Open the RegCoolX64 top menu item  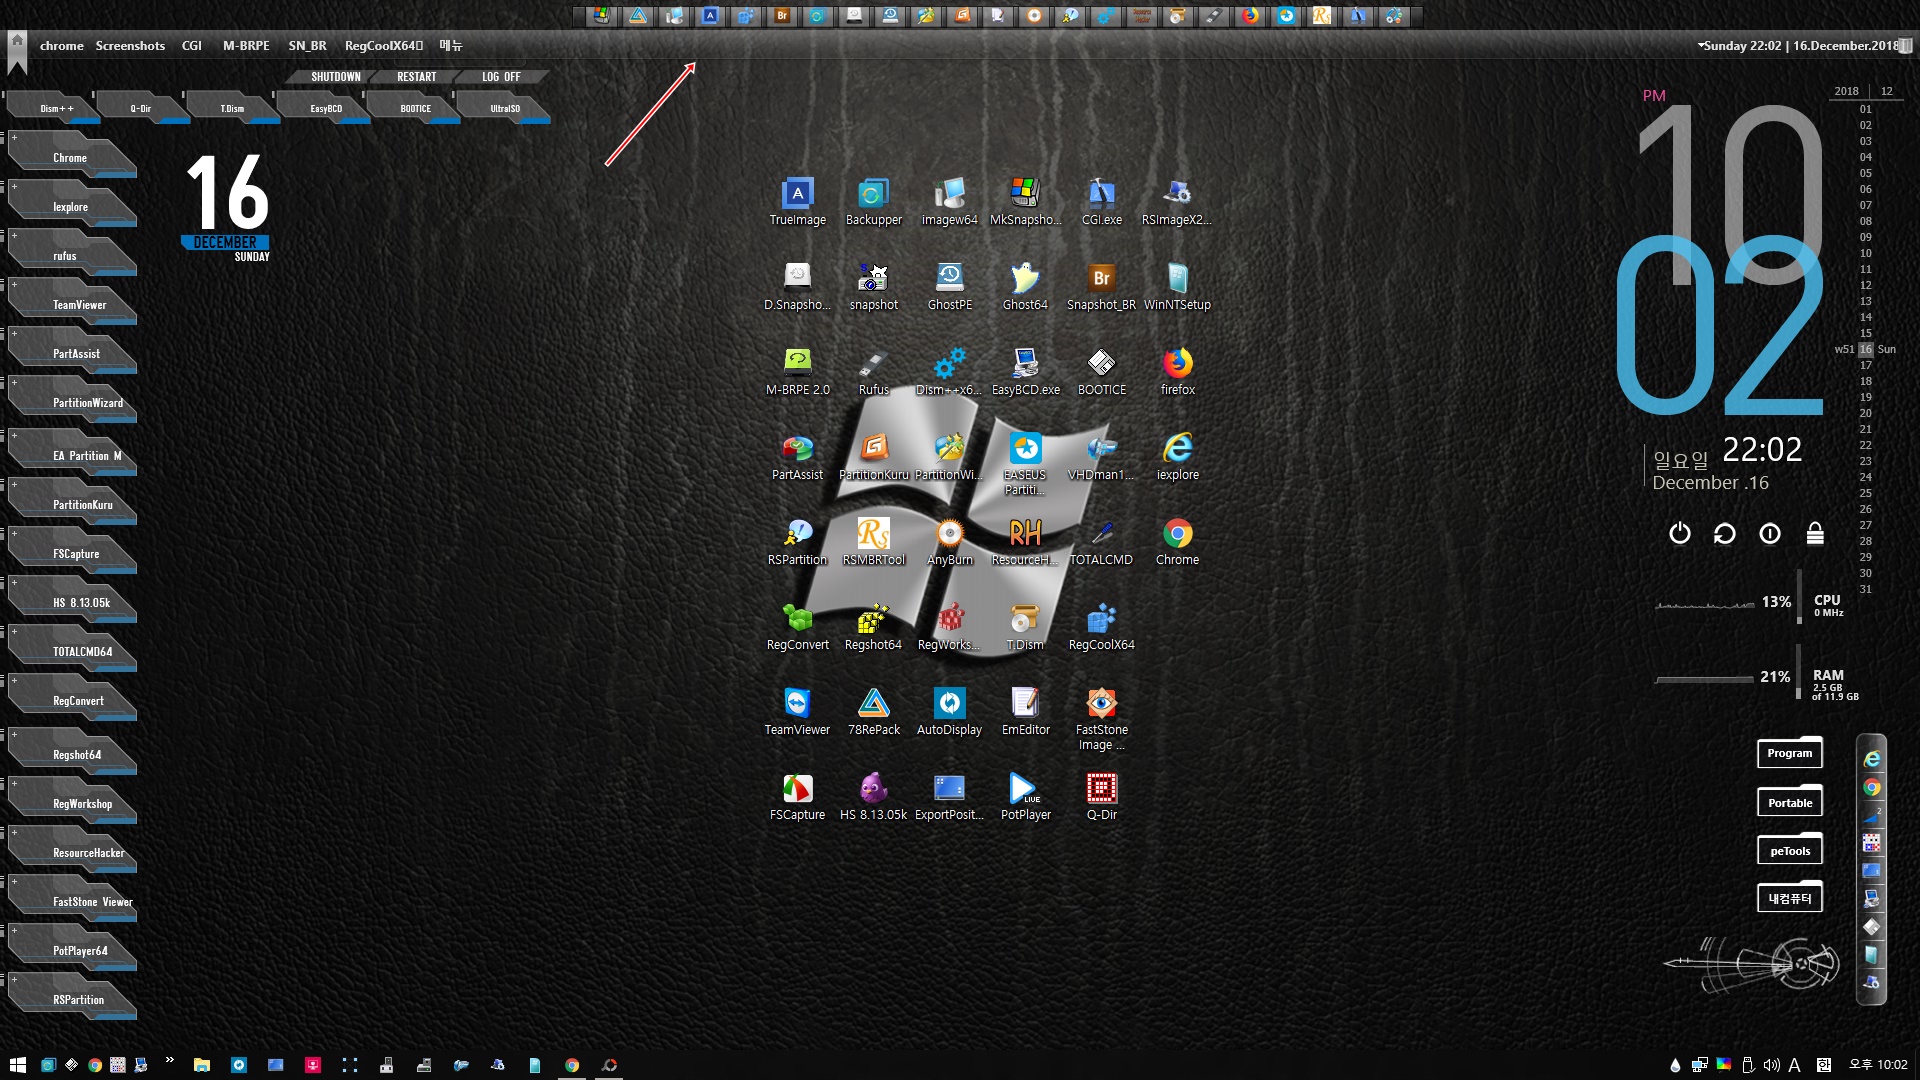click(x=384, y=46)
